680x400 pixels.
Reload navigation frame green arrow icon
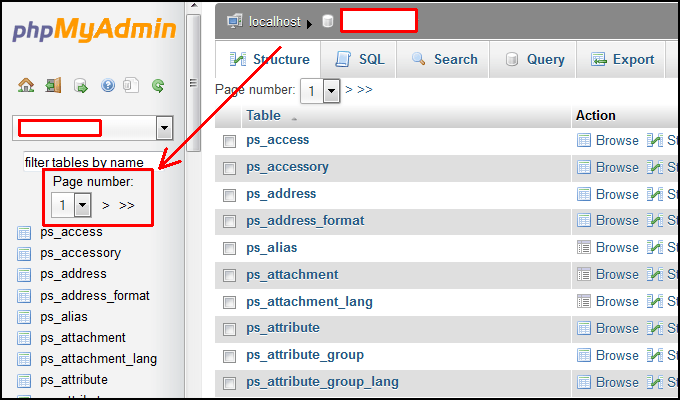pyautogui.click(x=158, y=85)
